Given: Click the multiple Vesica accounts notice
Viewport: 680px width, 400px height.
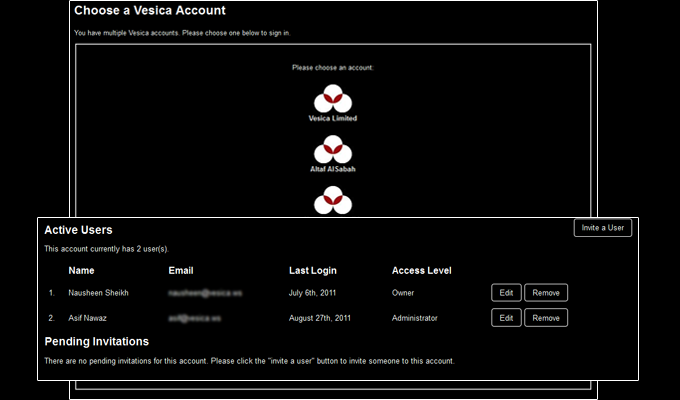Looking at the screenshot, I should [x=182, y=33].
